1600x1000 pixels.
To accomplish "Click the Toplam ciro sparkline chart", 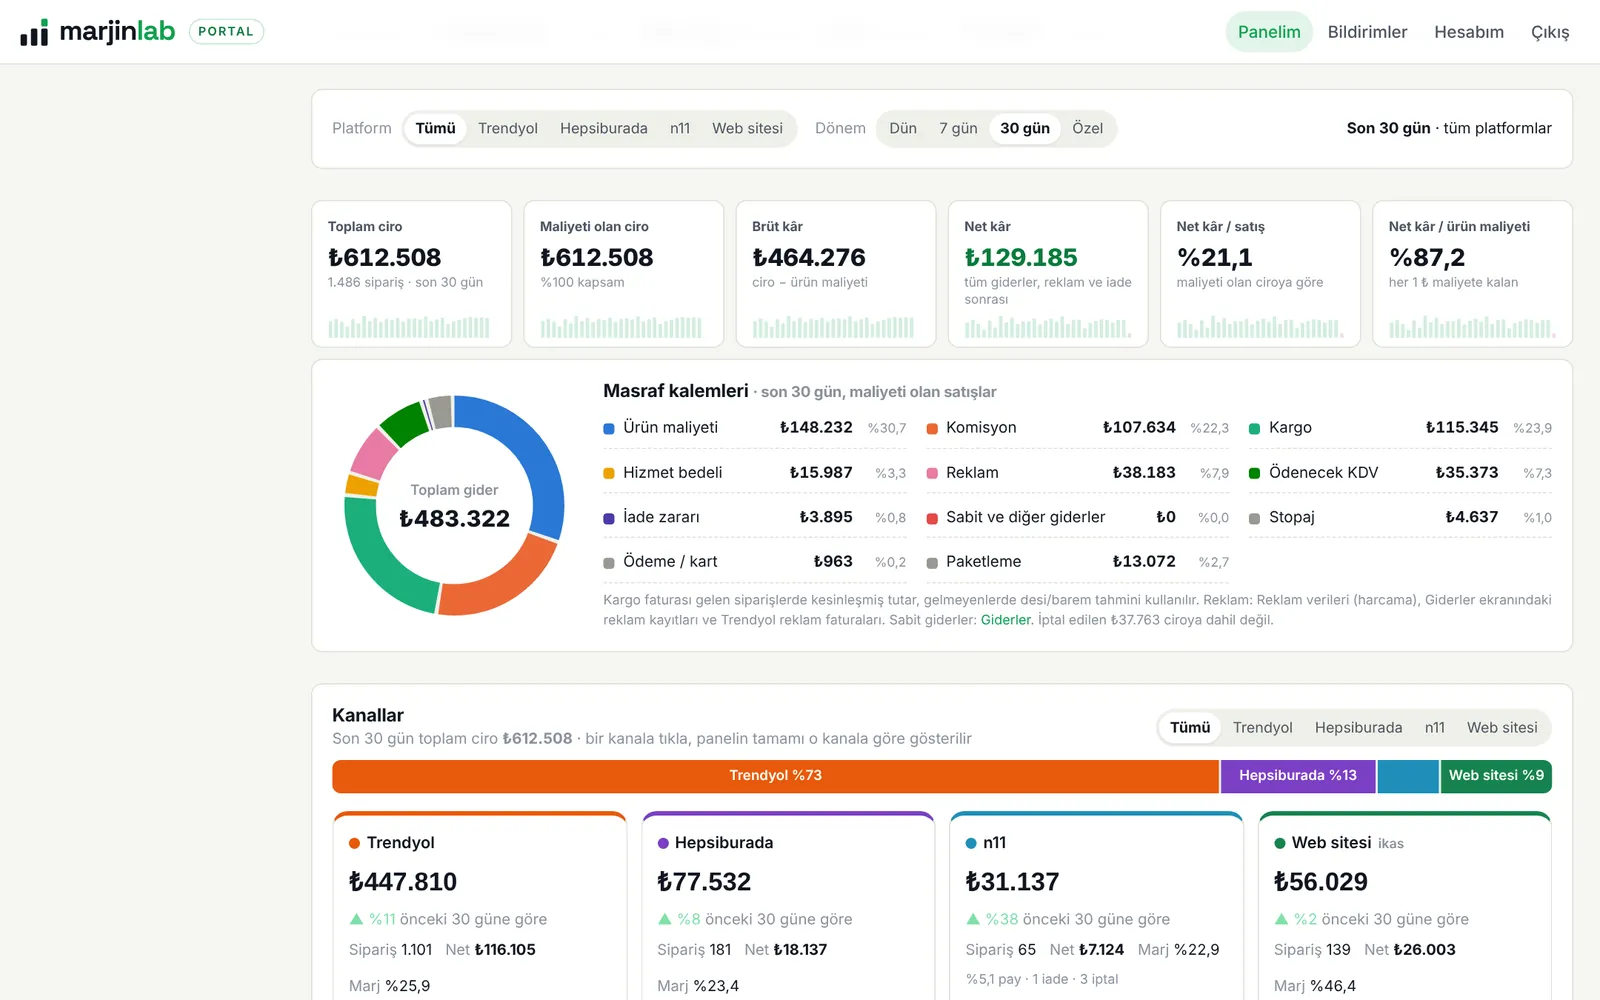I will click(409, 327).
